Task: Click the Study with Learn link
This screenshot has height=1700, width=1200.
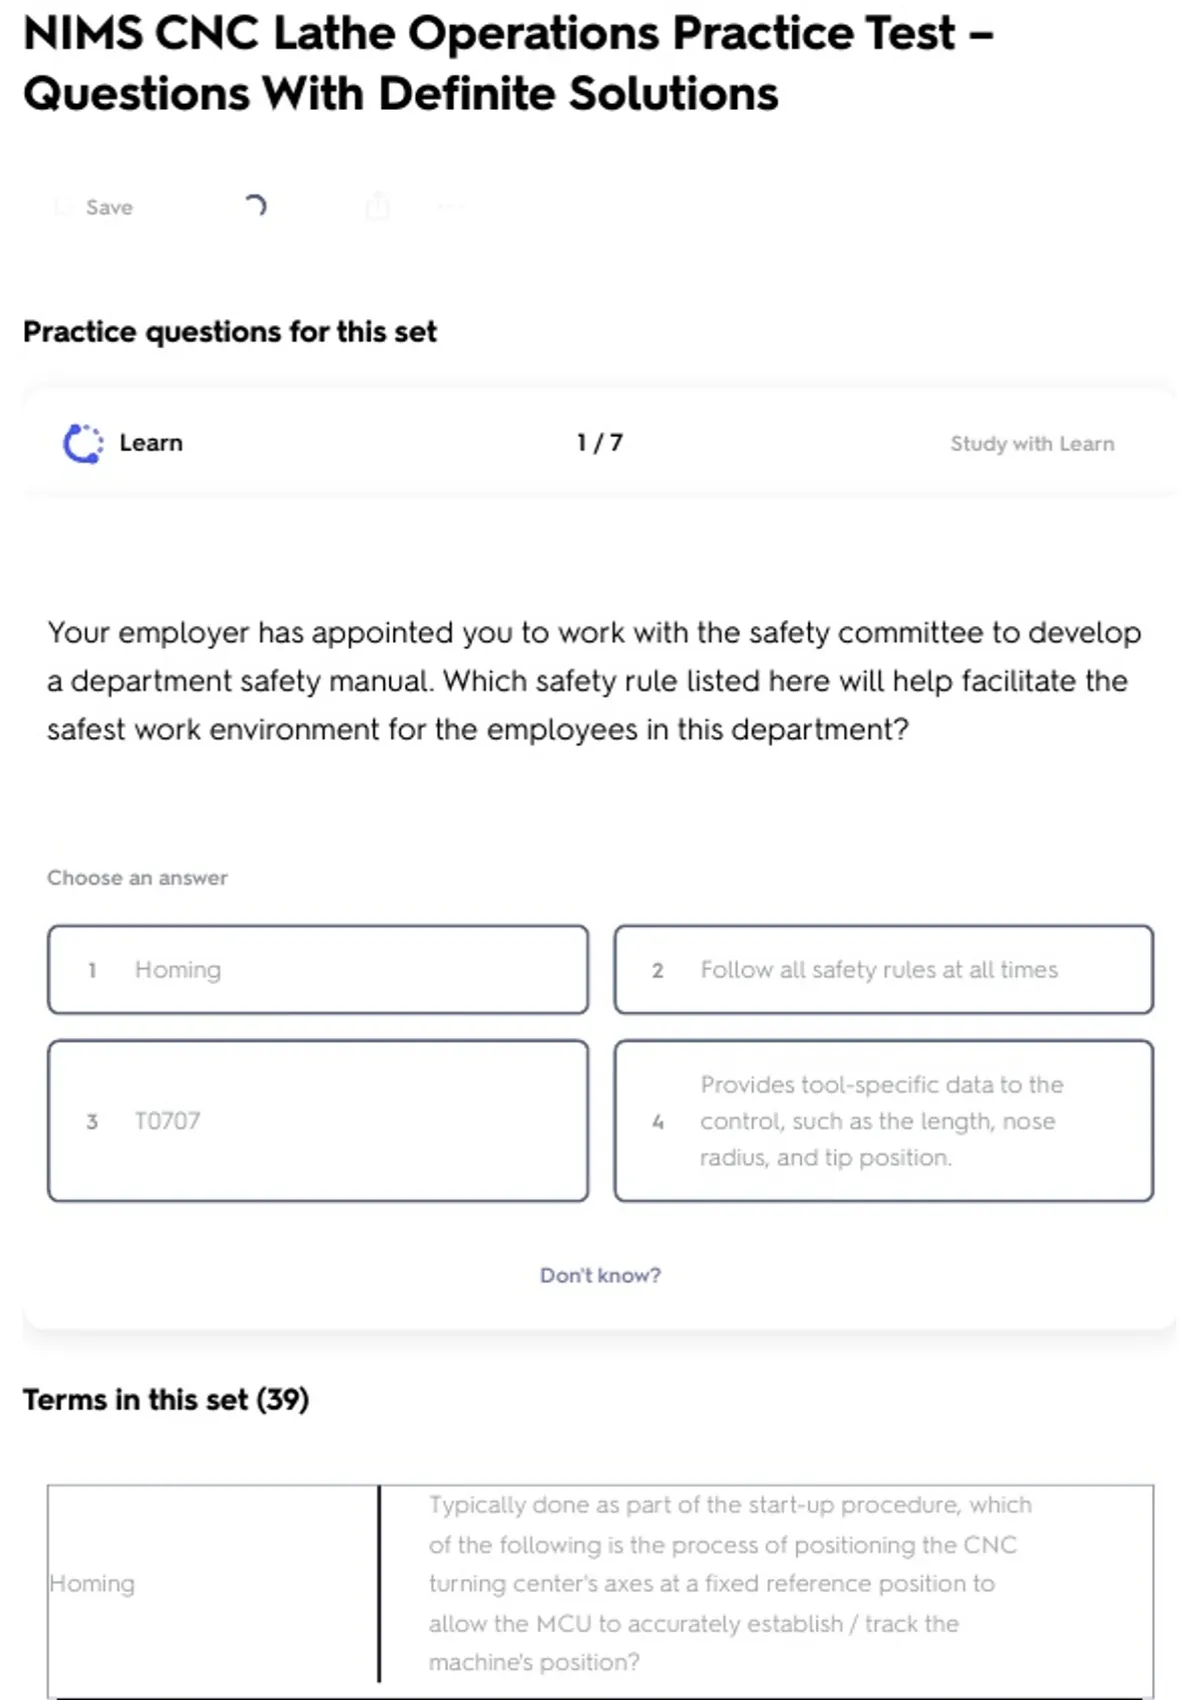Action: click(1031, 444)
